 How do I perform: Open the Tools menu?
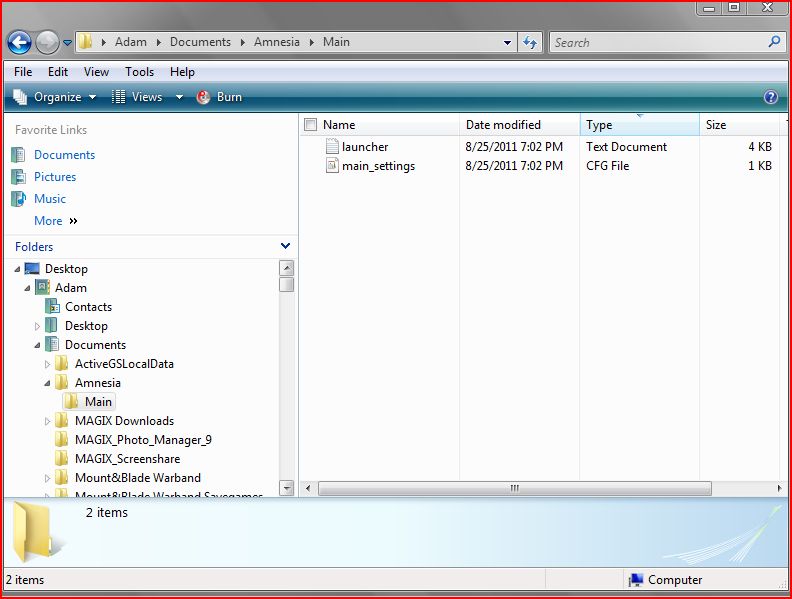click(x=139, y=72)
